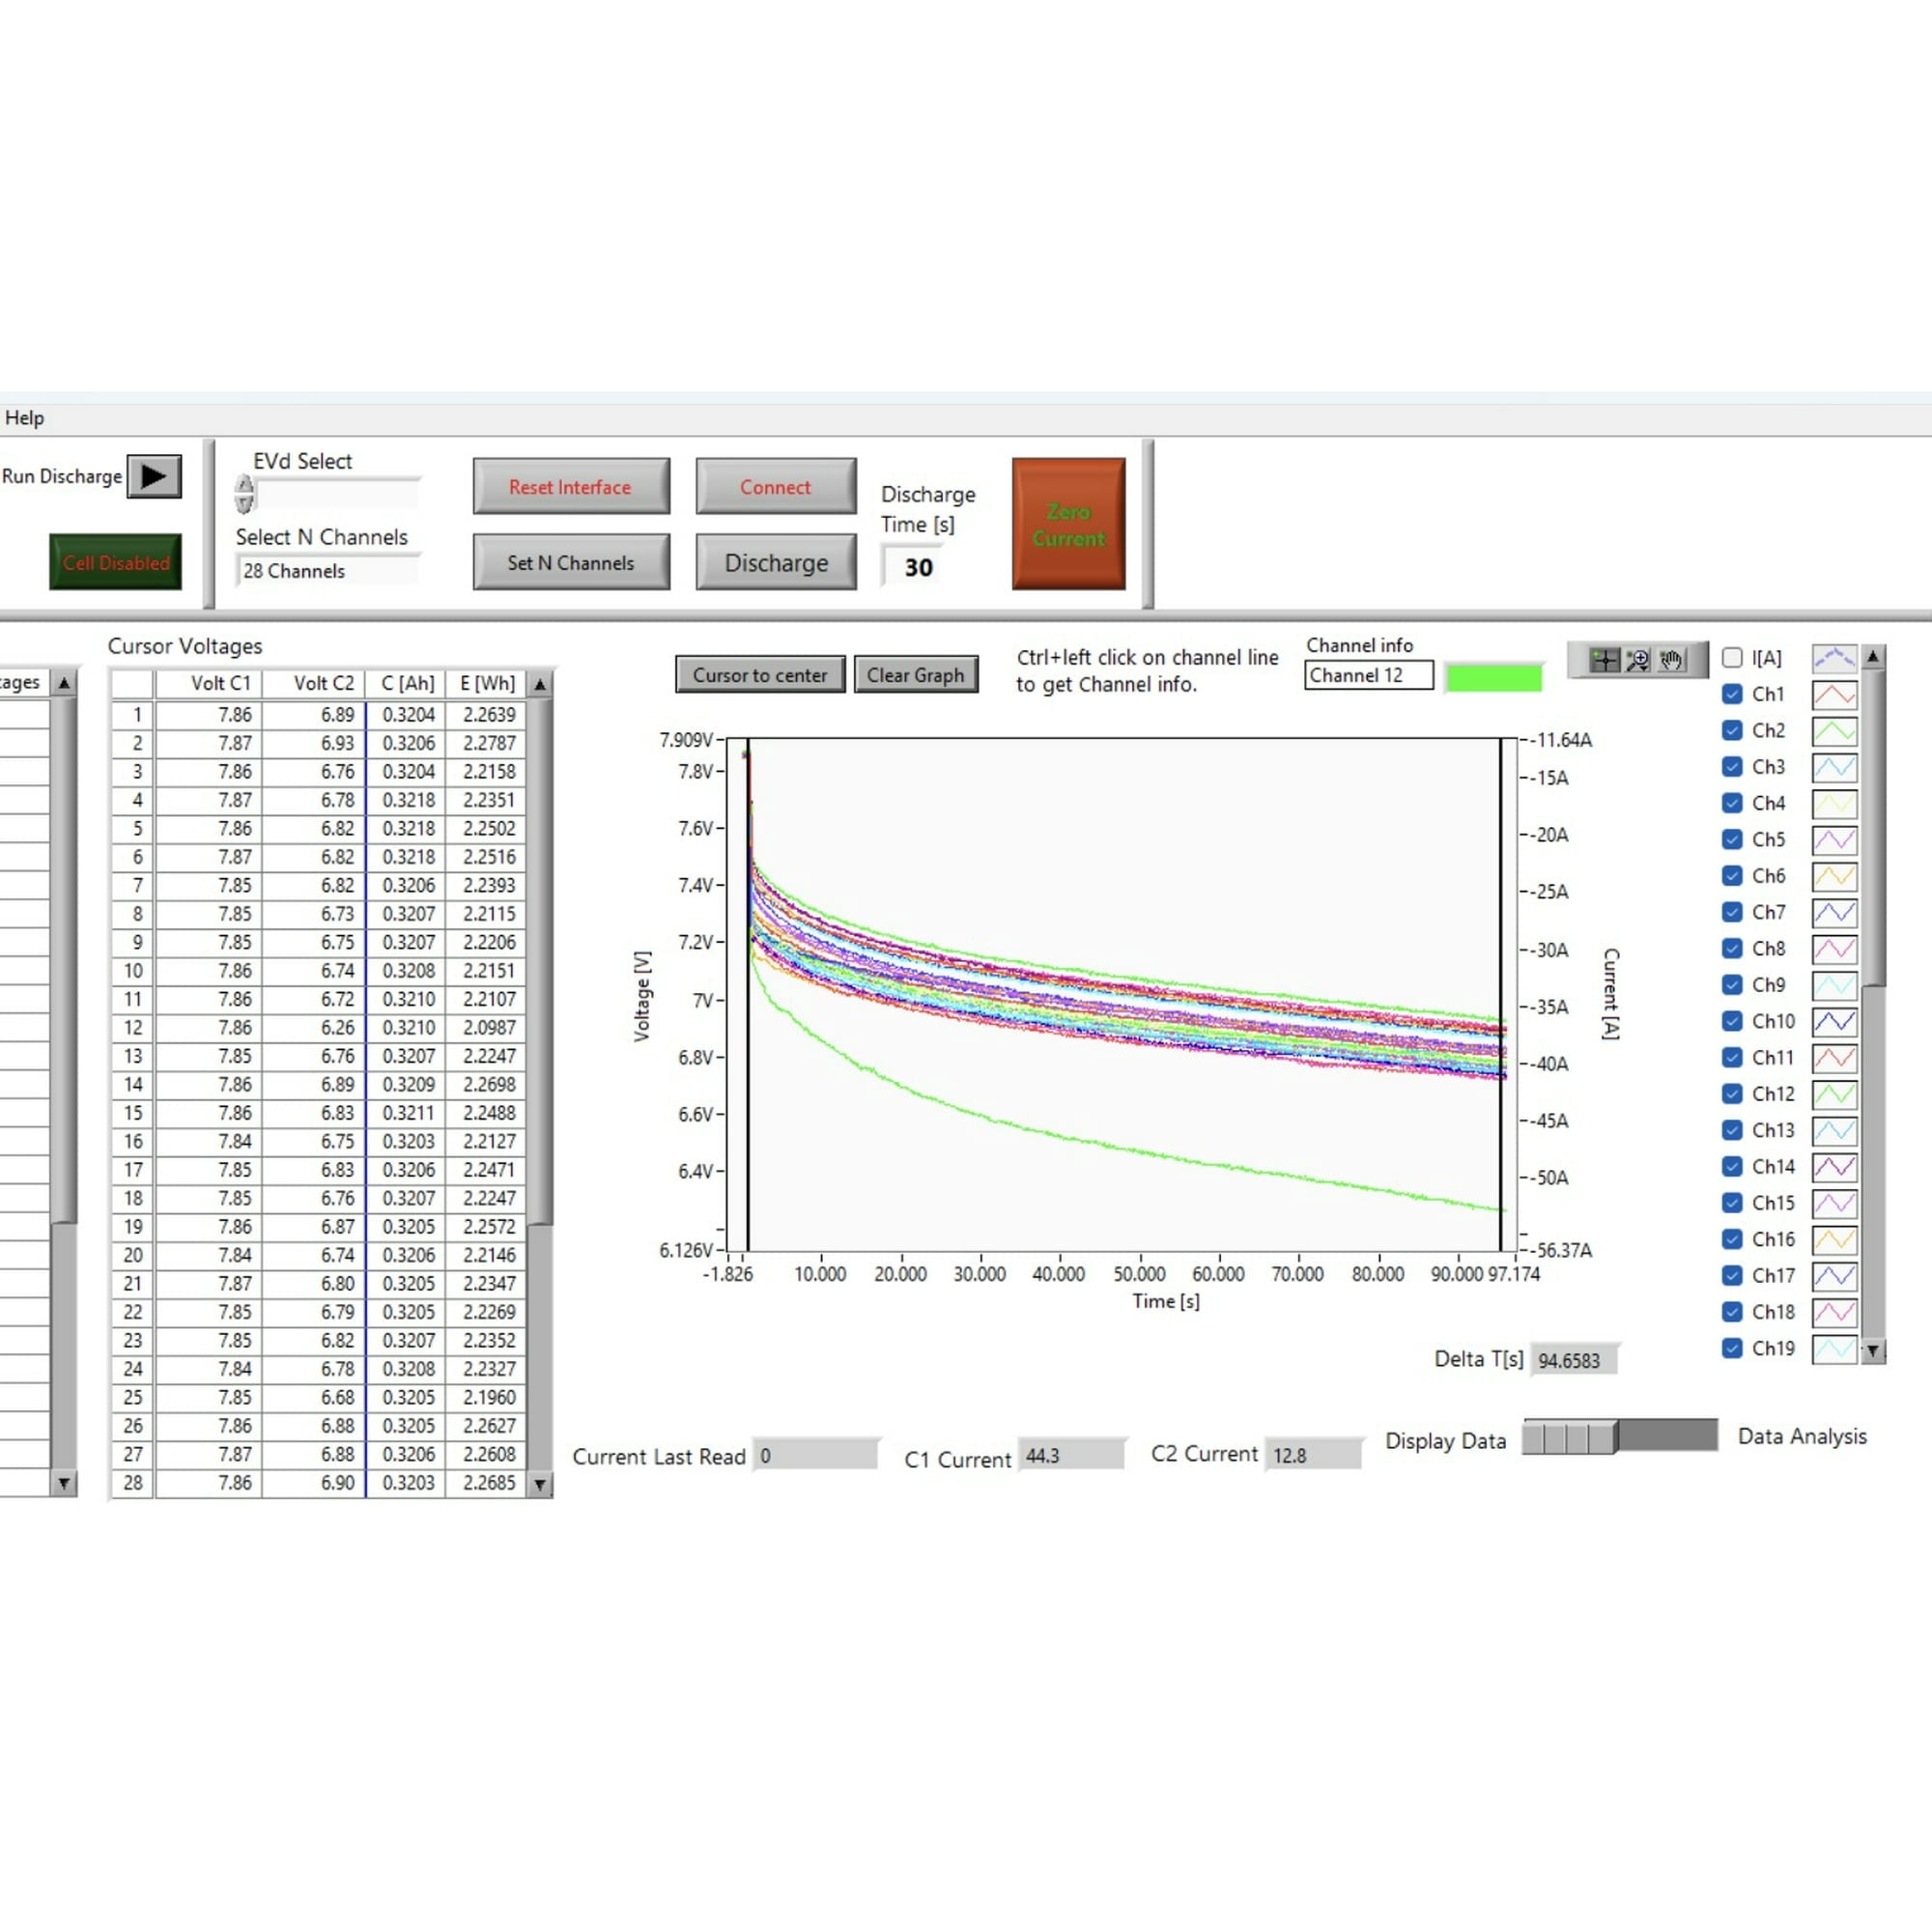The height and width of the screenshot is (1932, 1932).
Task: Uncheck the Ch8 plot visibility checkbox
Action: coord(1732,949)
